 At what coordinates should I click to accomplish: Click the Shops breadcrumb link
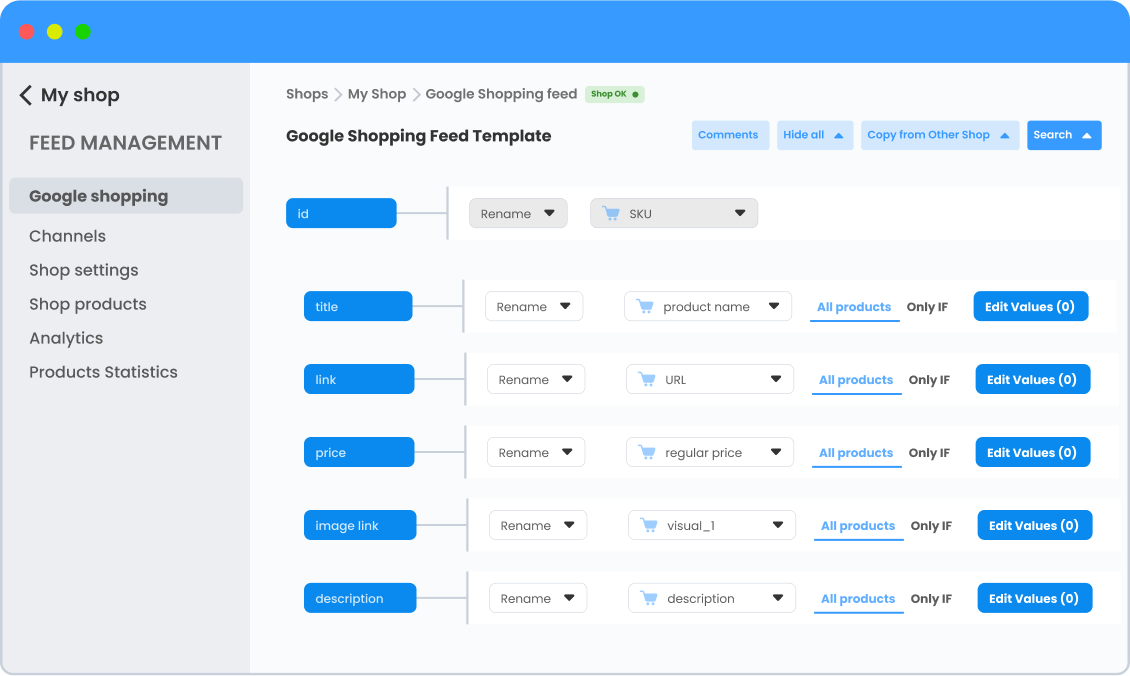click(x=307, y=94)
